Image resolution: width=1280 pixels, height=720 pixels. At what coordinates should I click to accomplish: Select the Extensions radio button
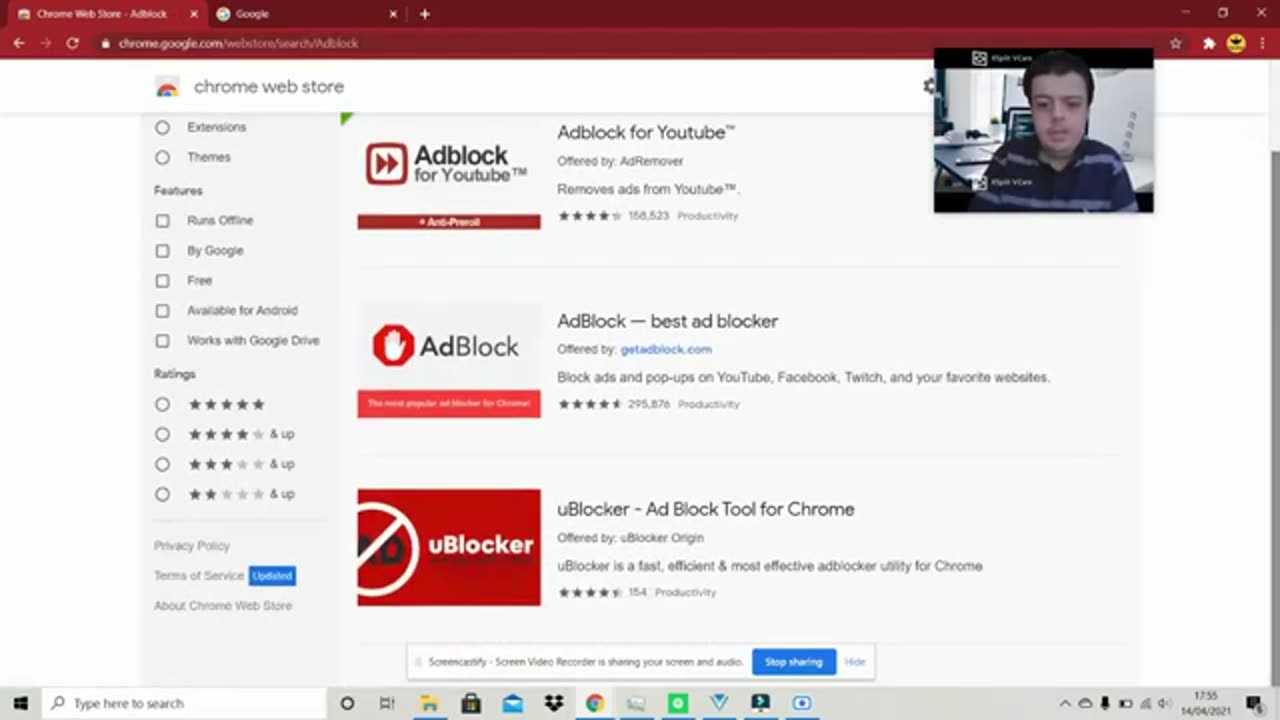click(162, 127)
